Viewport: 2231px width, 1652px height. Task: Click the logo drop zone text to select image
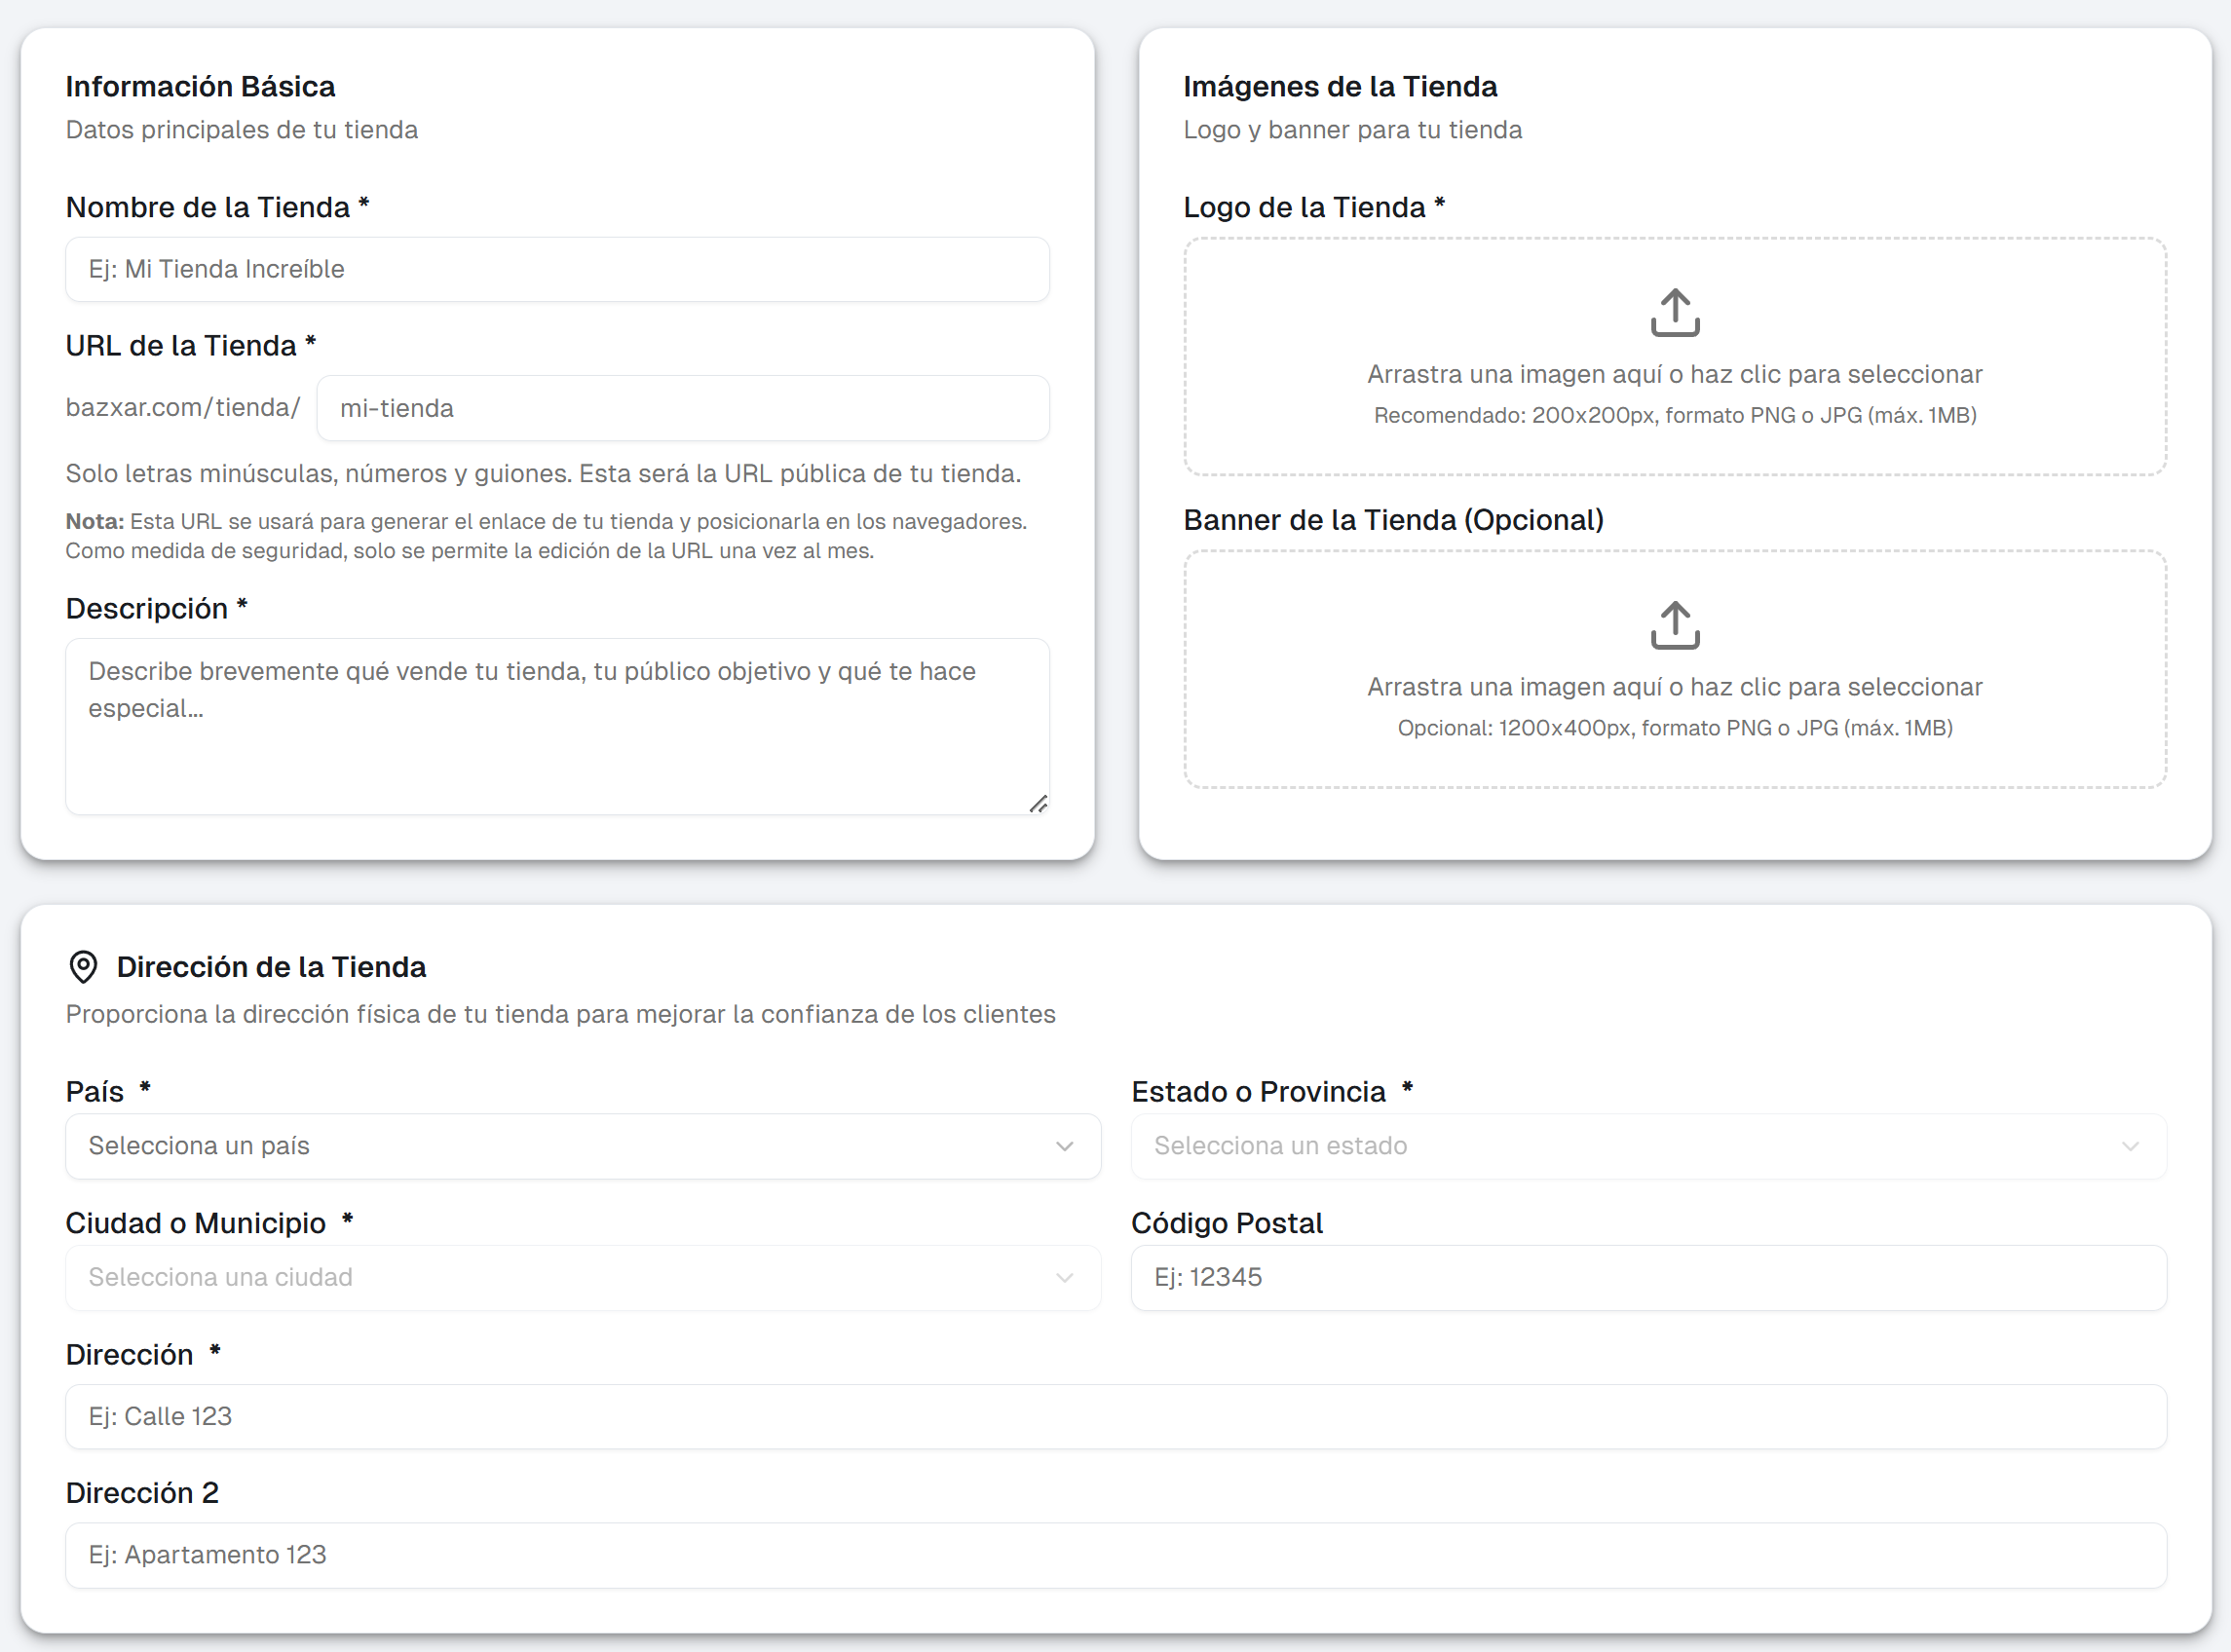tap(1674, 374)
